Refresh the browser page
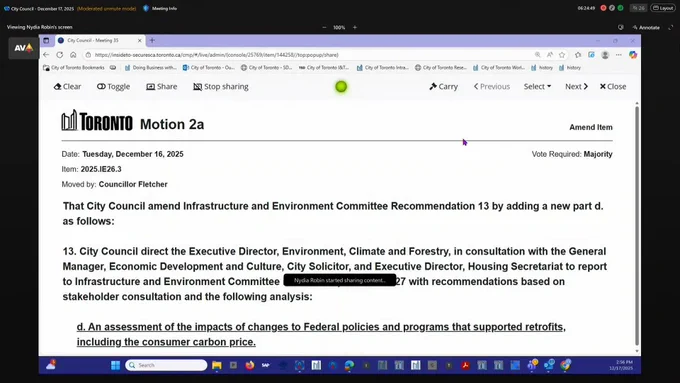 point(60,55)
